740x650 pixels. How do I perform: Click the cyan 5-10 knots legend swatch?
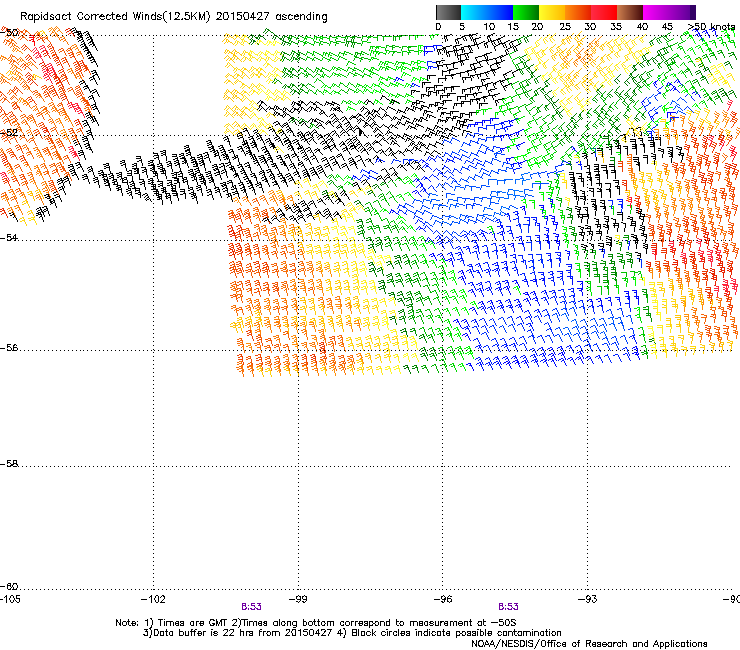pos(474,12)
